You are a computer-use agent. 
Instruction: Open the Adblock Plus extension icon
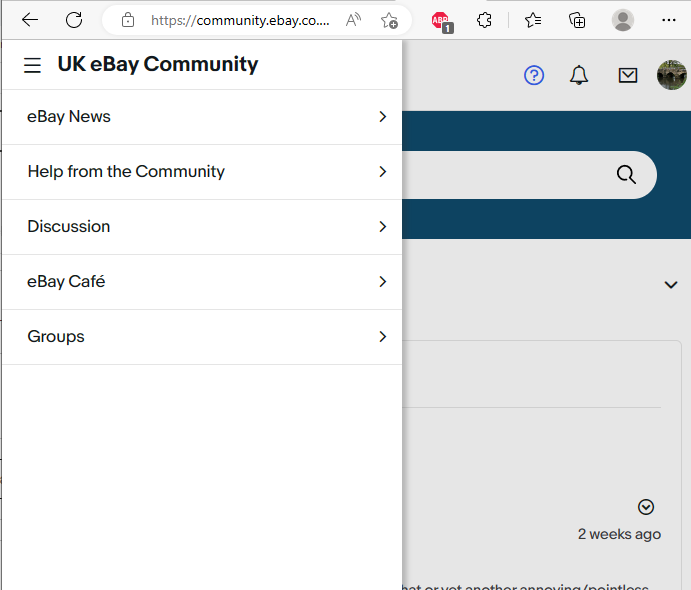pos(442,22)
